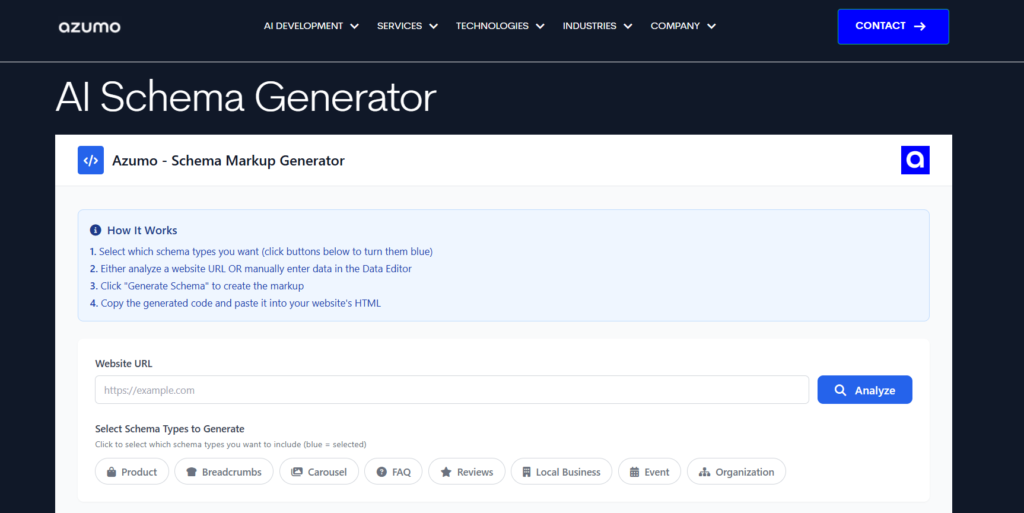The image size is (1024, 513).
Task: Expand the AI Development chevron
Action: point(355,27)
